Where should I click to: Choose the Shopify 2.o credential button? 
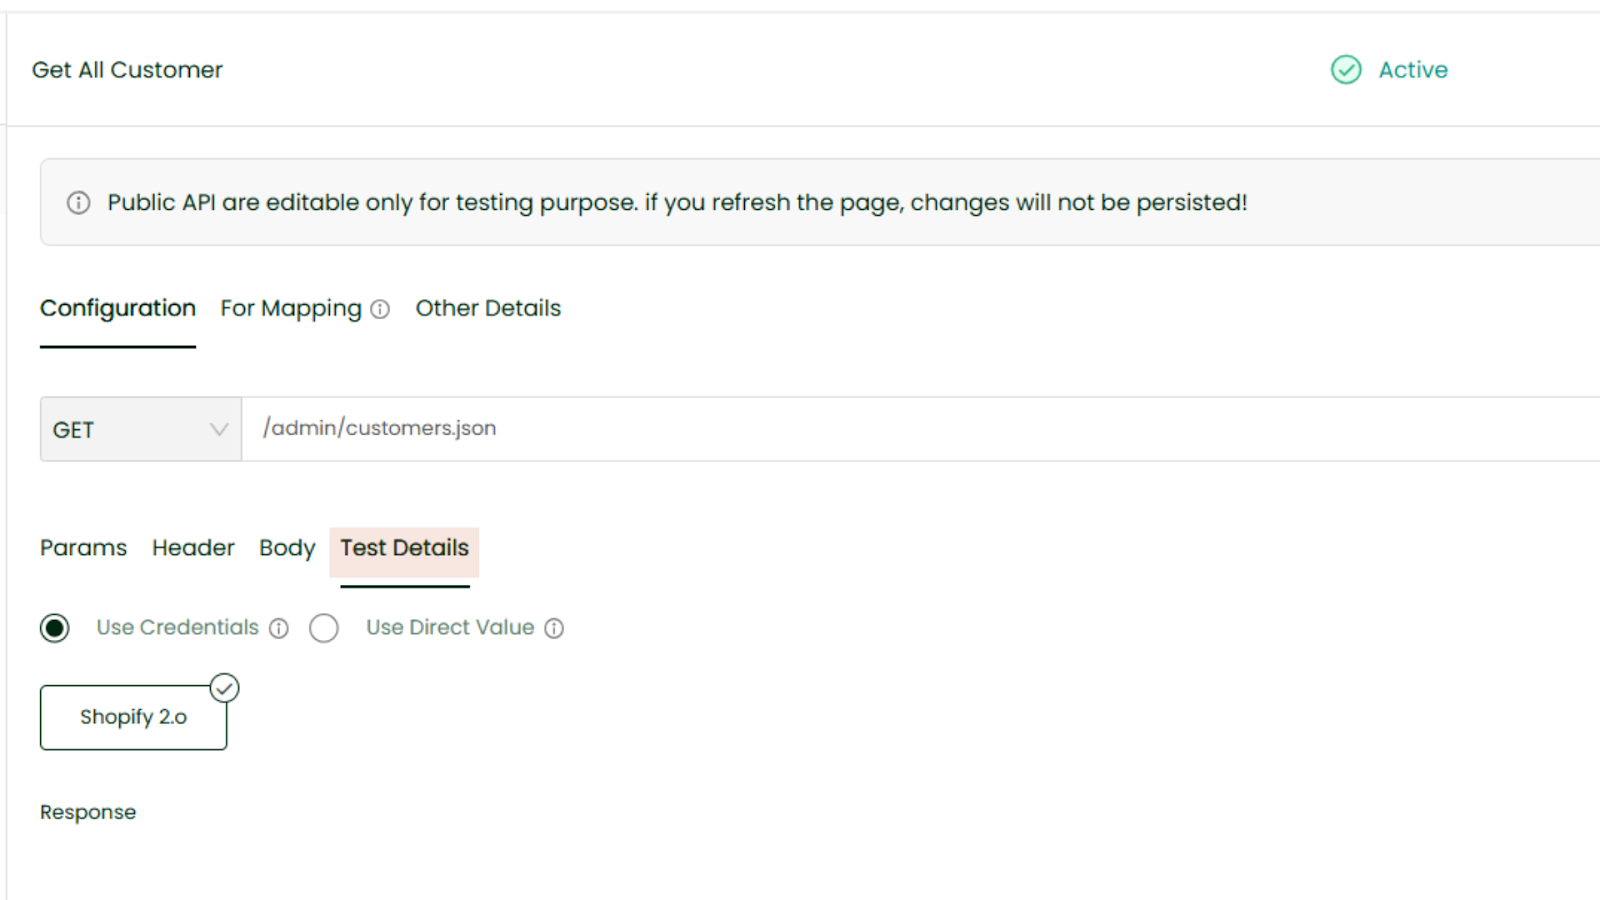tap(133, 717)
